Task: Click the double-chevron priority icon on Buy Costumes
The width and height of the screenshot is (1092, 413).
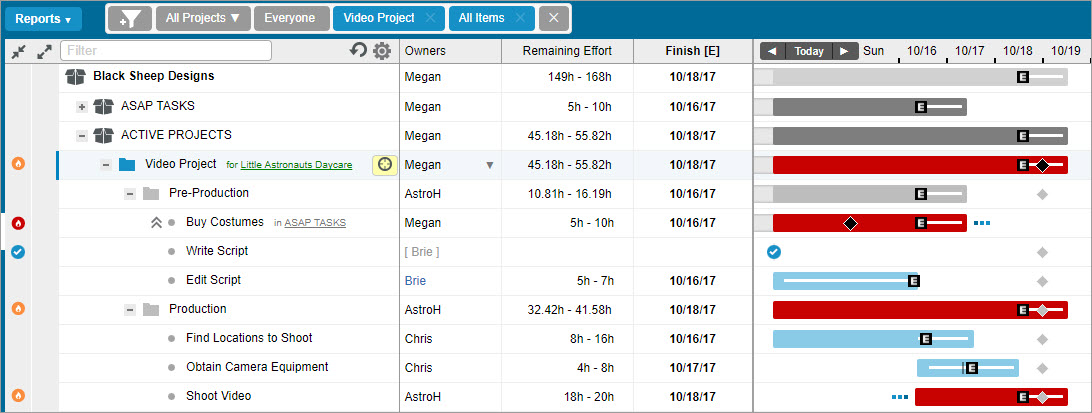Action: 155,223
